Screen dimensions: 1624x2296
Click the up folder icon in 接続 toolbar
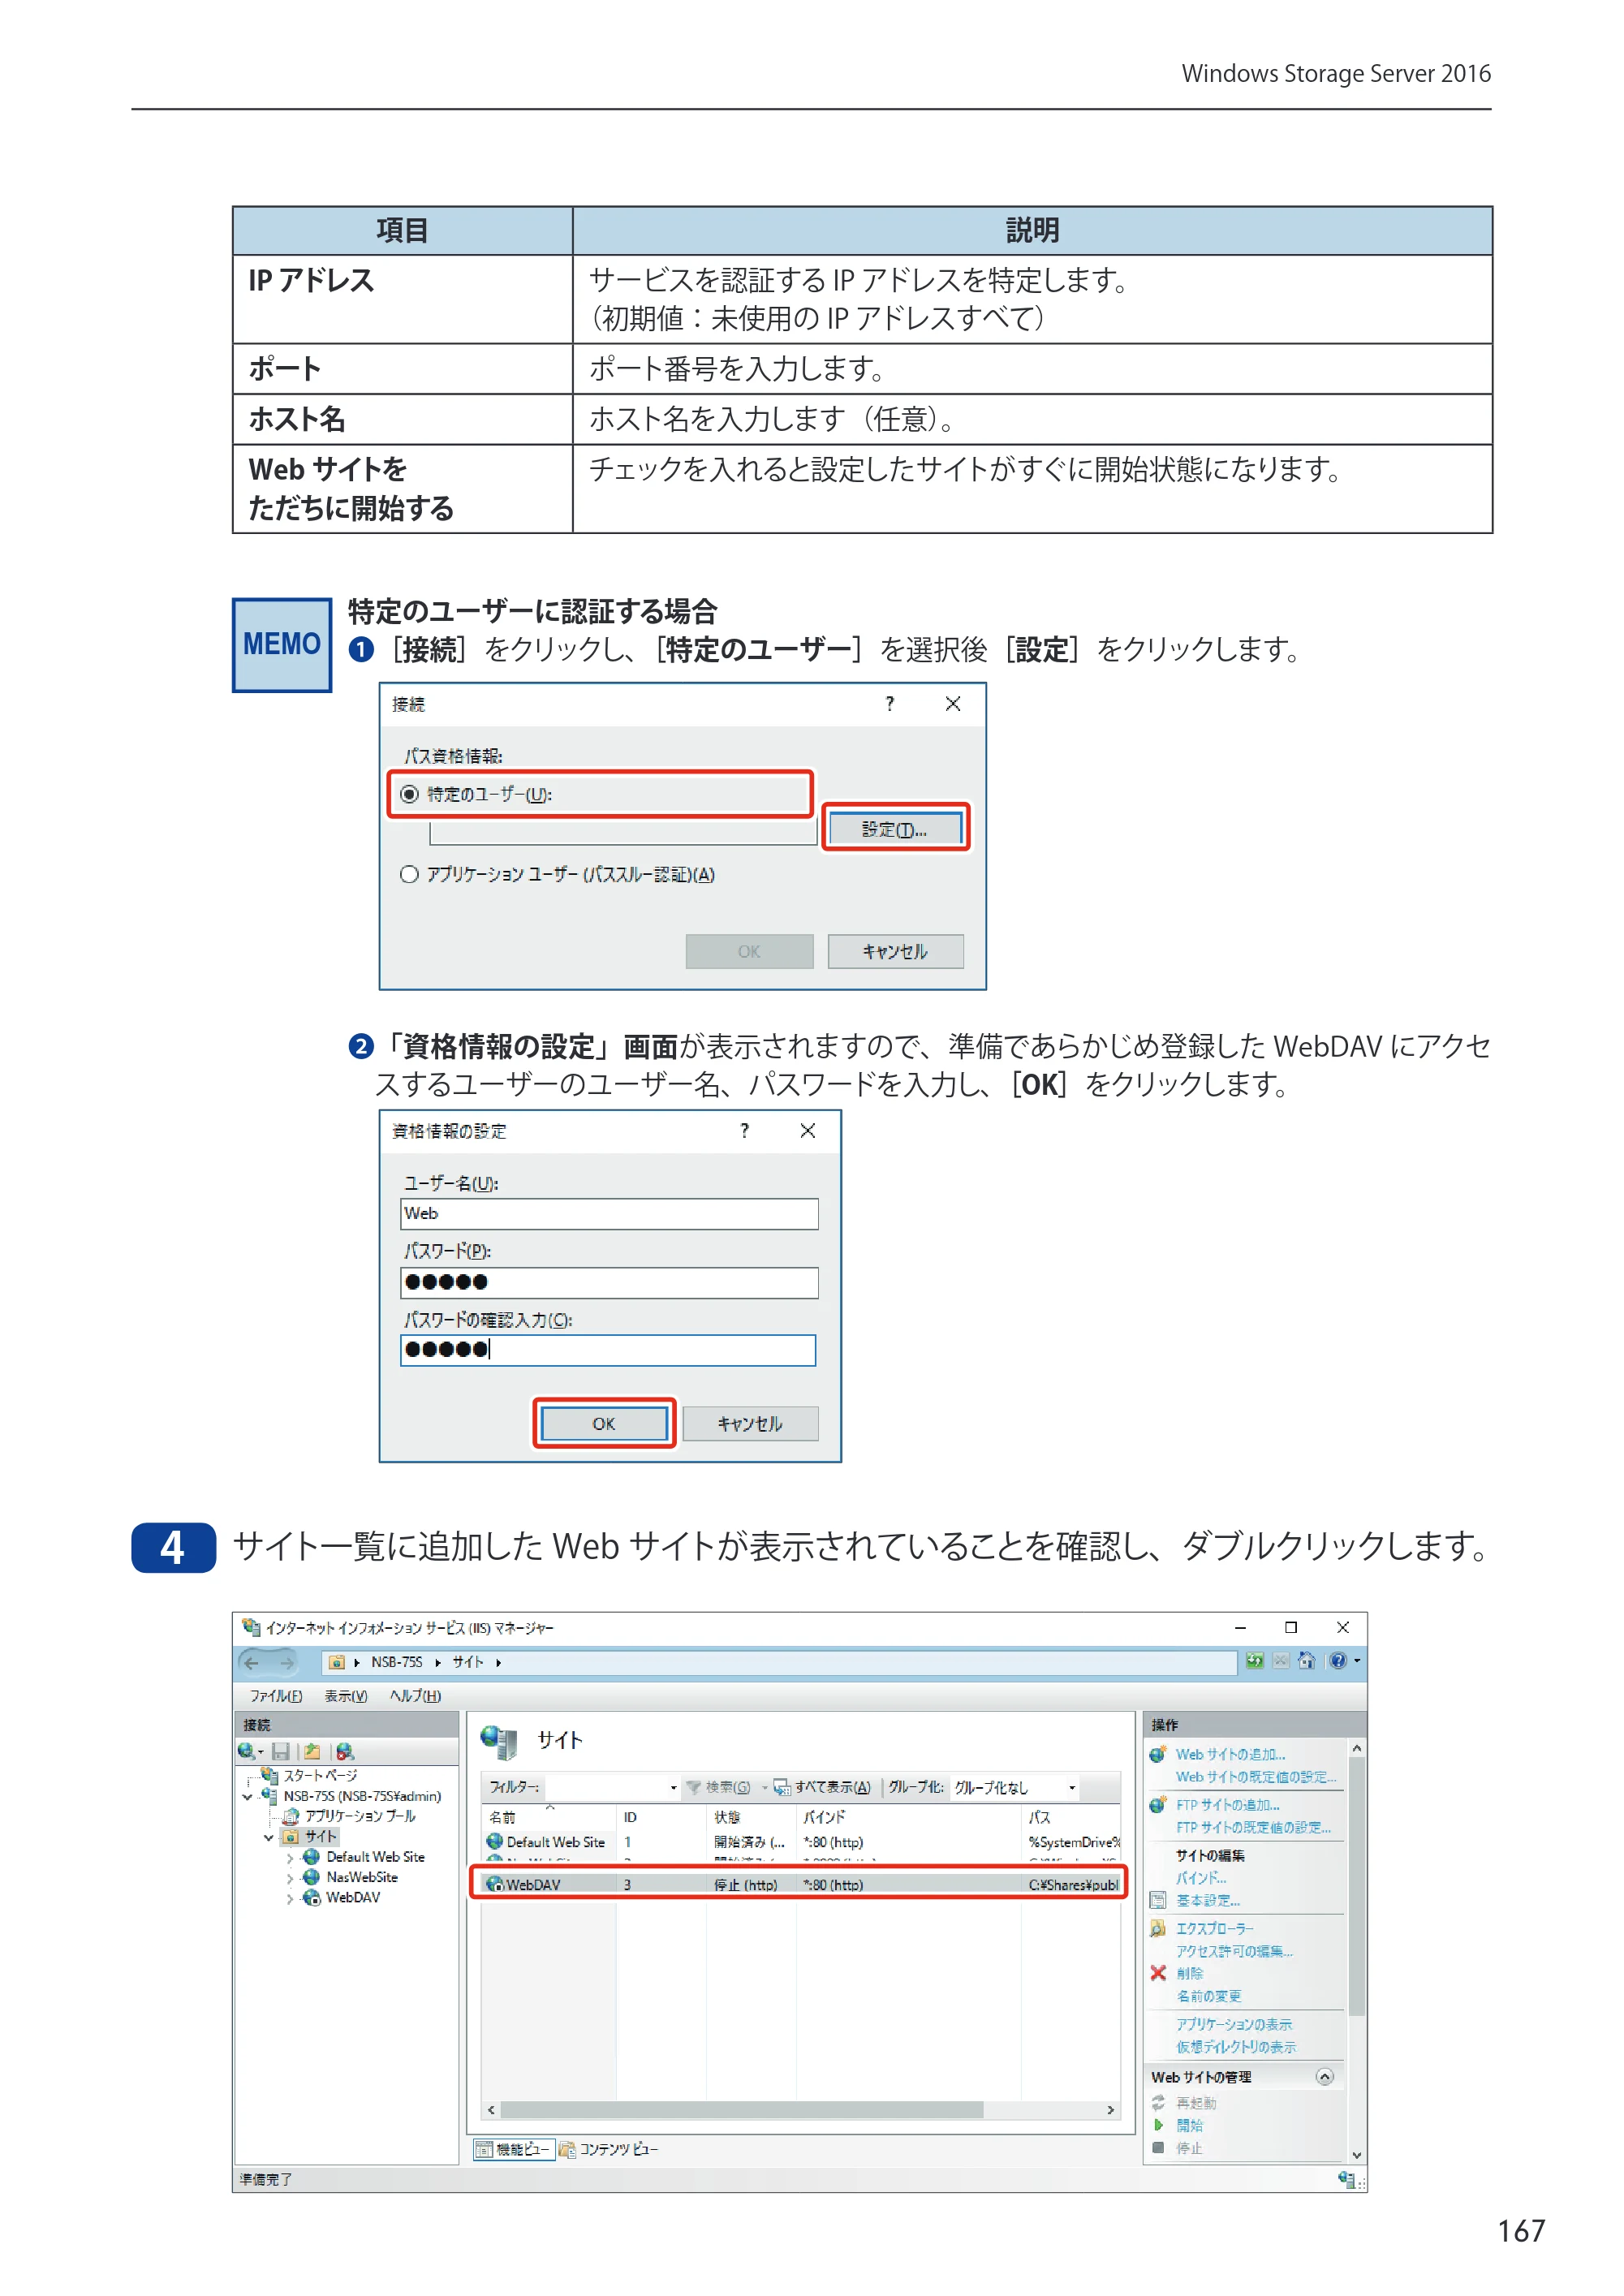(x=312, y=1751)
